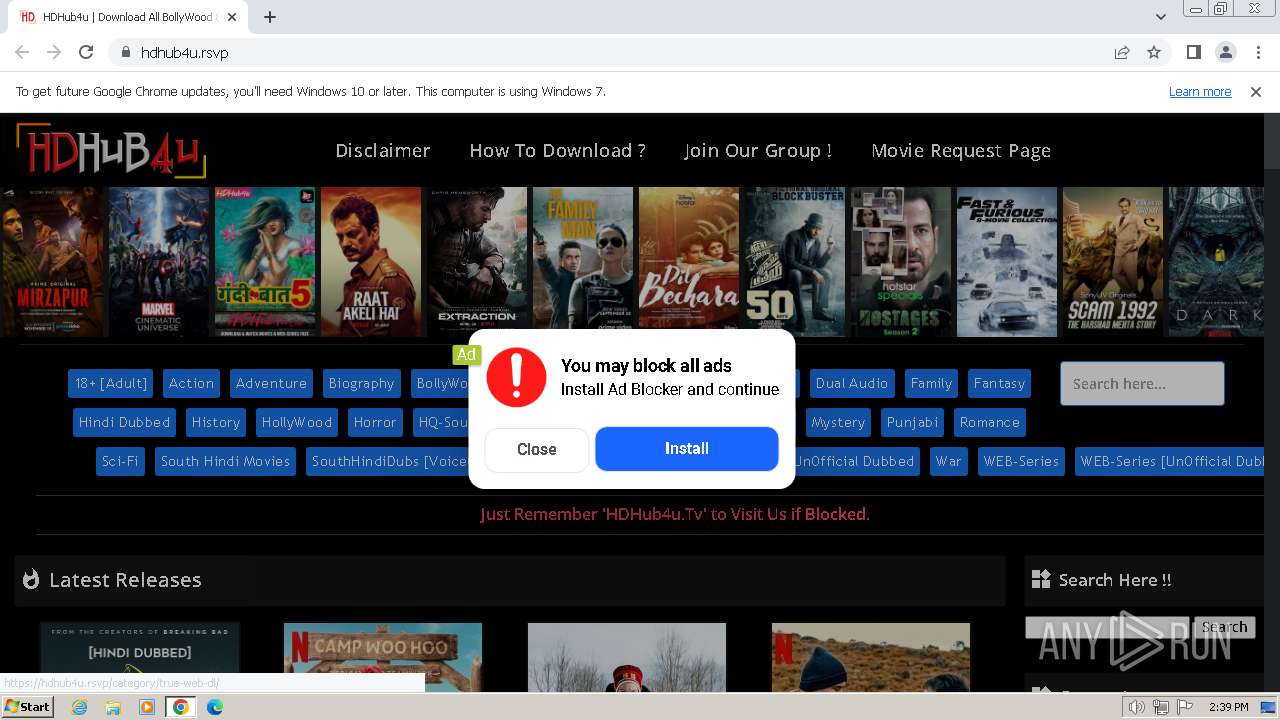Expand the tab search chevron
This screenshot has height=720, width=1280.
(1161, 17)
